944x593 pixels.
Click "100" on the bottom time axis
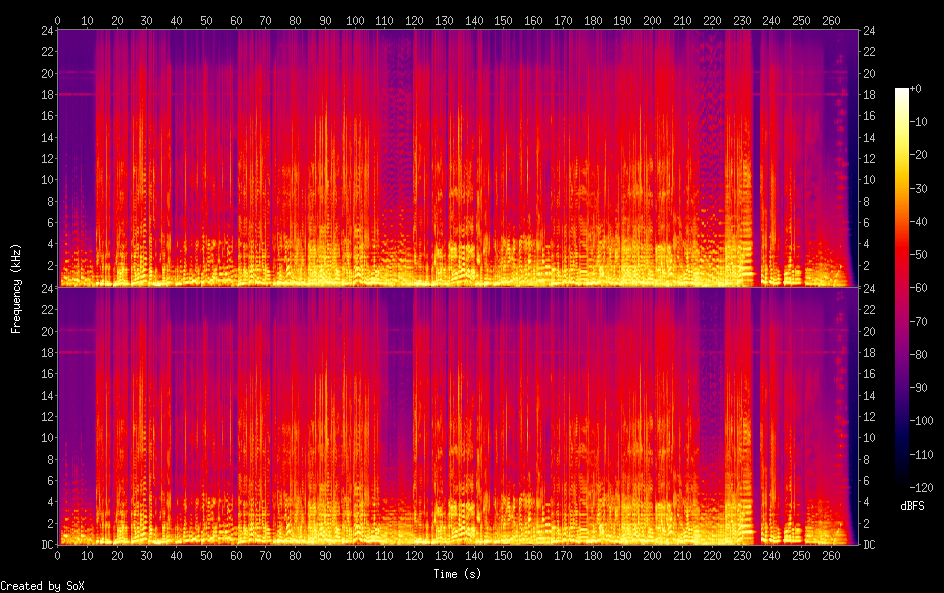pyautogui.click(x=355, y=556)
